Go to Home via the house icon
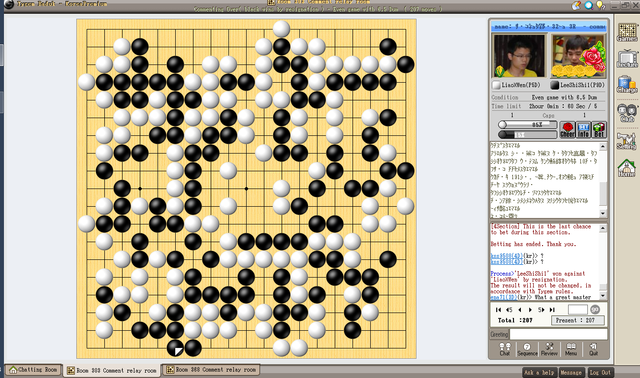 pos(627,167)
